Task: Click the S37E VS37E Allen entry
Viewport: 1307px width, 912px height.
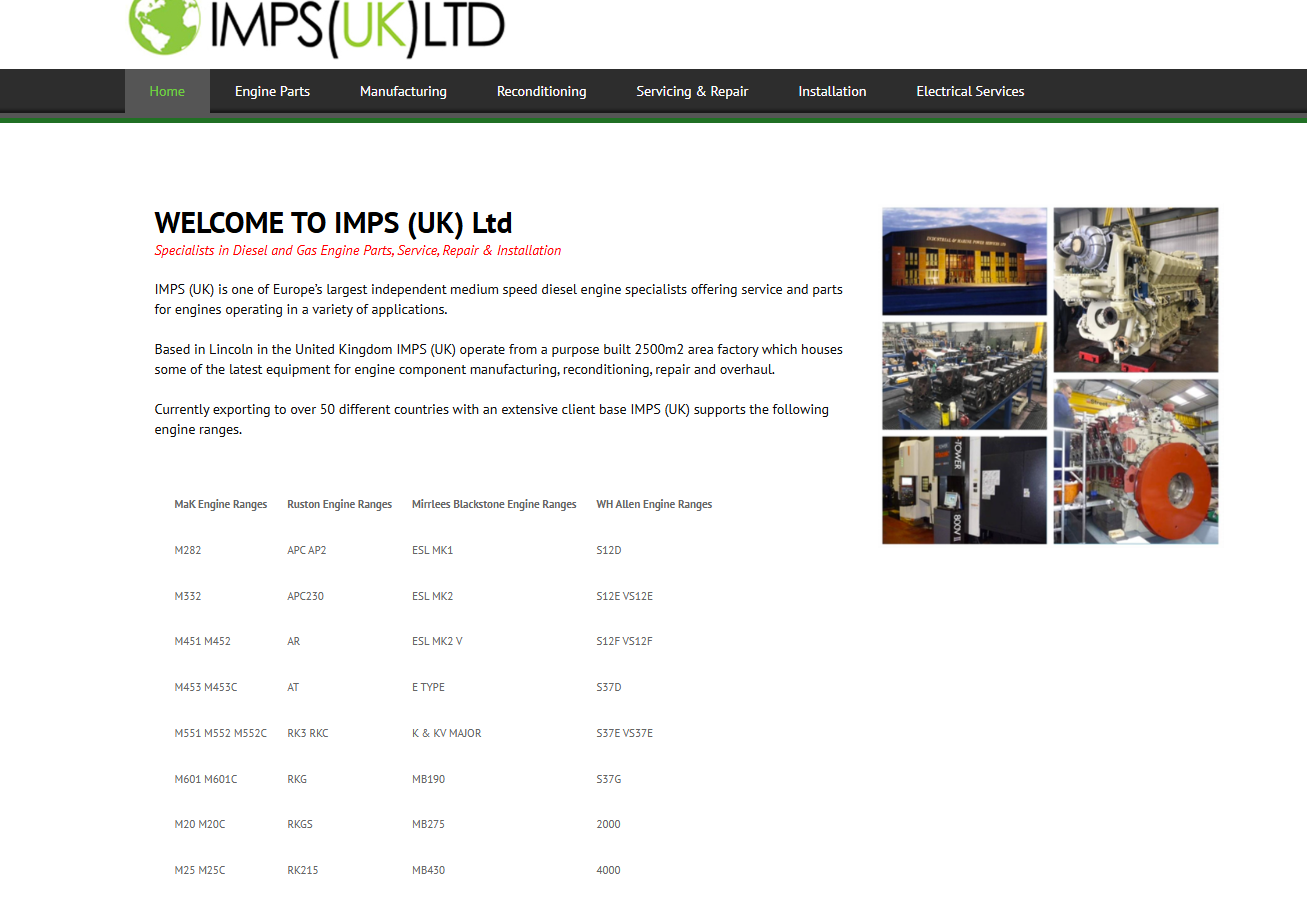Action: (624, 733)
